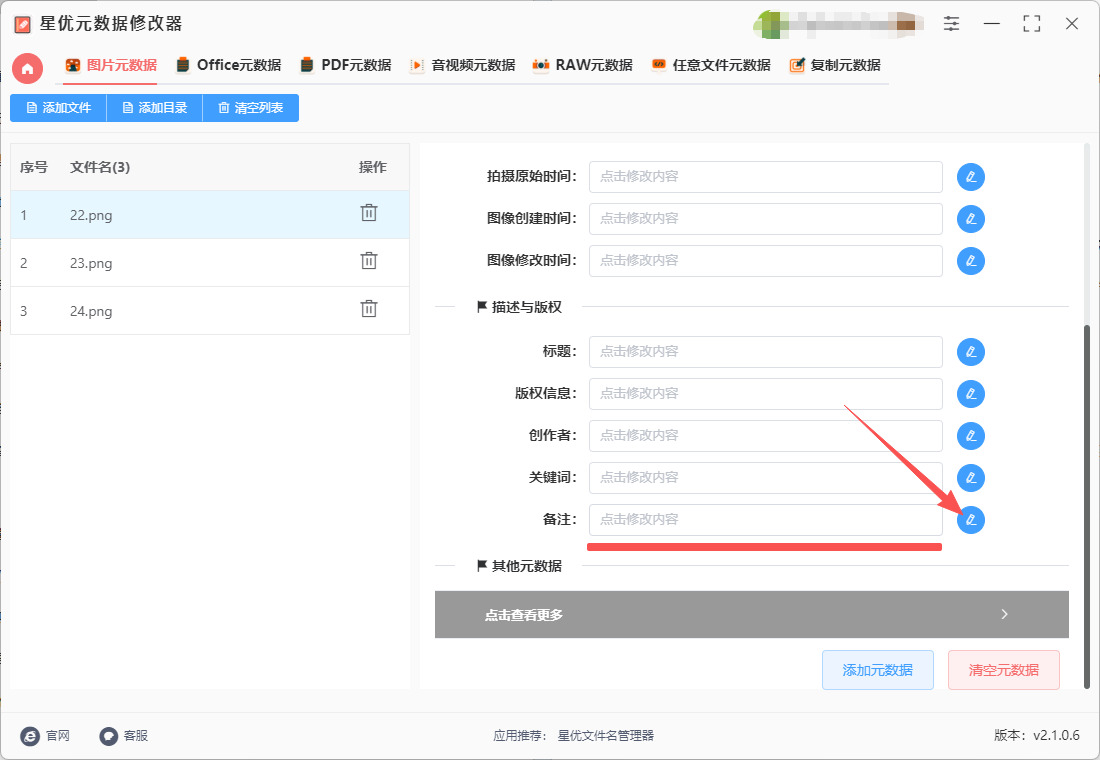Click the edit icon next to 备注
The image size is (1100, 760).
click(x=971, y=520)
